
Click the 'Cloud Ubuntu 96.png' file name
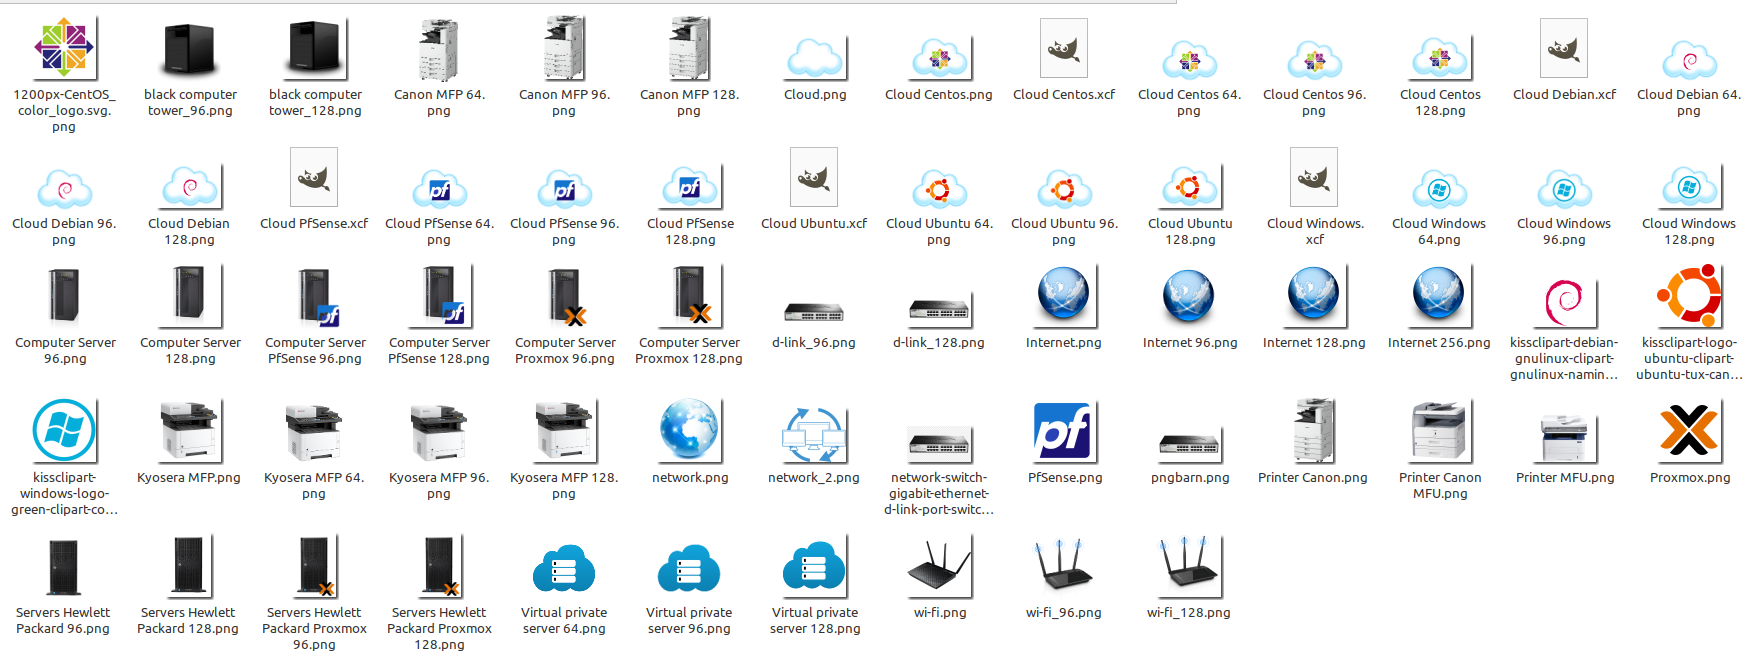pos(1064,232)
